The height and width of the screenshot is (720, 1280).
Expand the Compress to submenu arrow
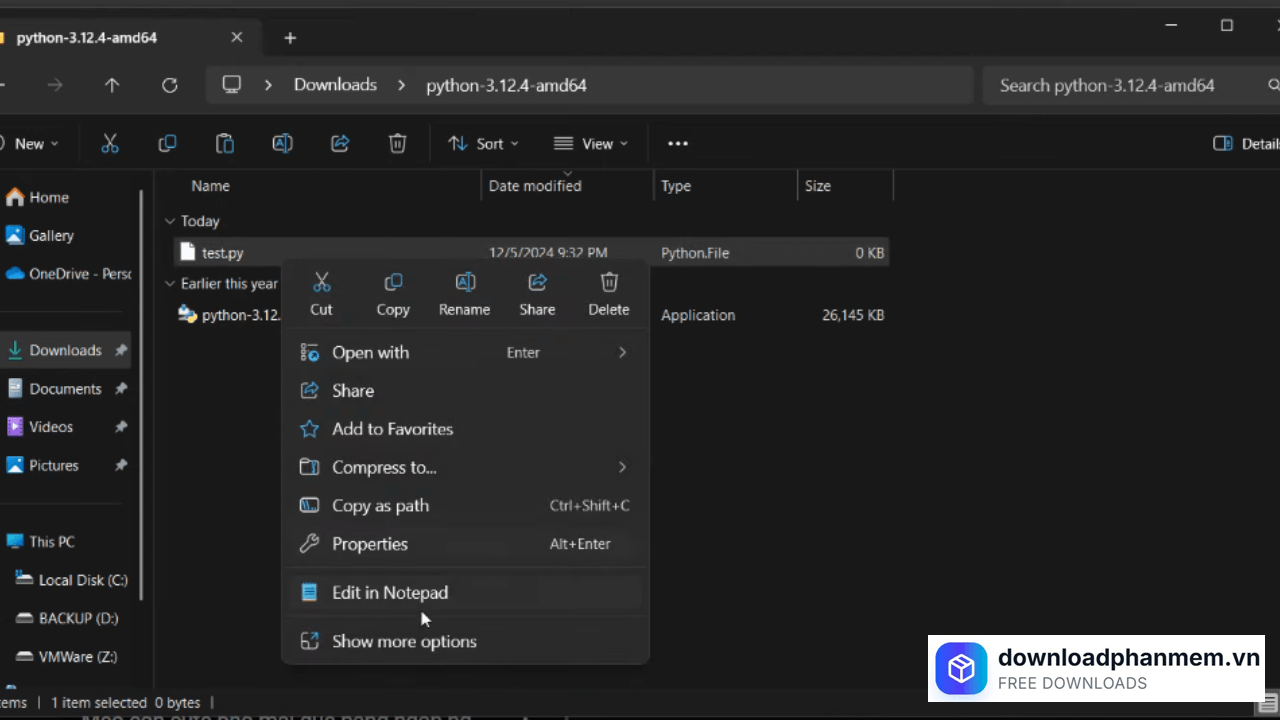coord(622,467)
